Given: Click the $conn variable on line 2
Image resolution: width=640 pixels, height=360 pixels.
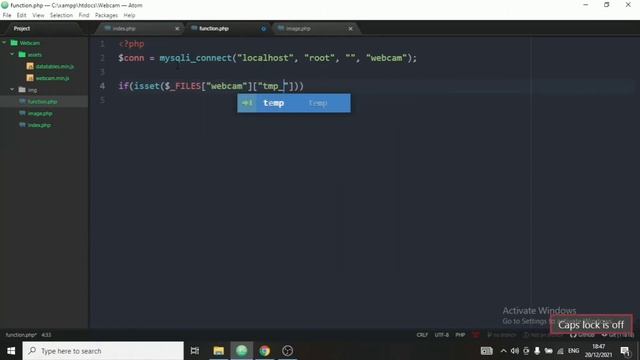Looking at the screenshot, I should [131, 58].
